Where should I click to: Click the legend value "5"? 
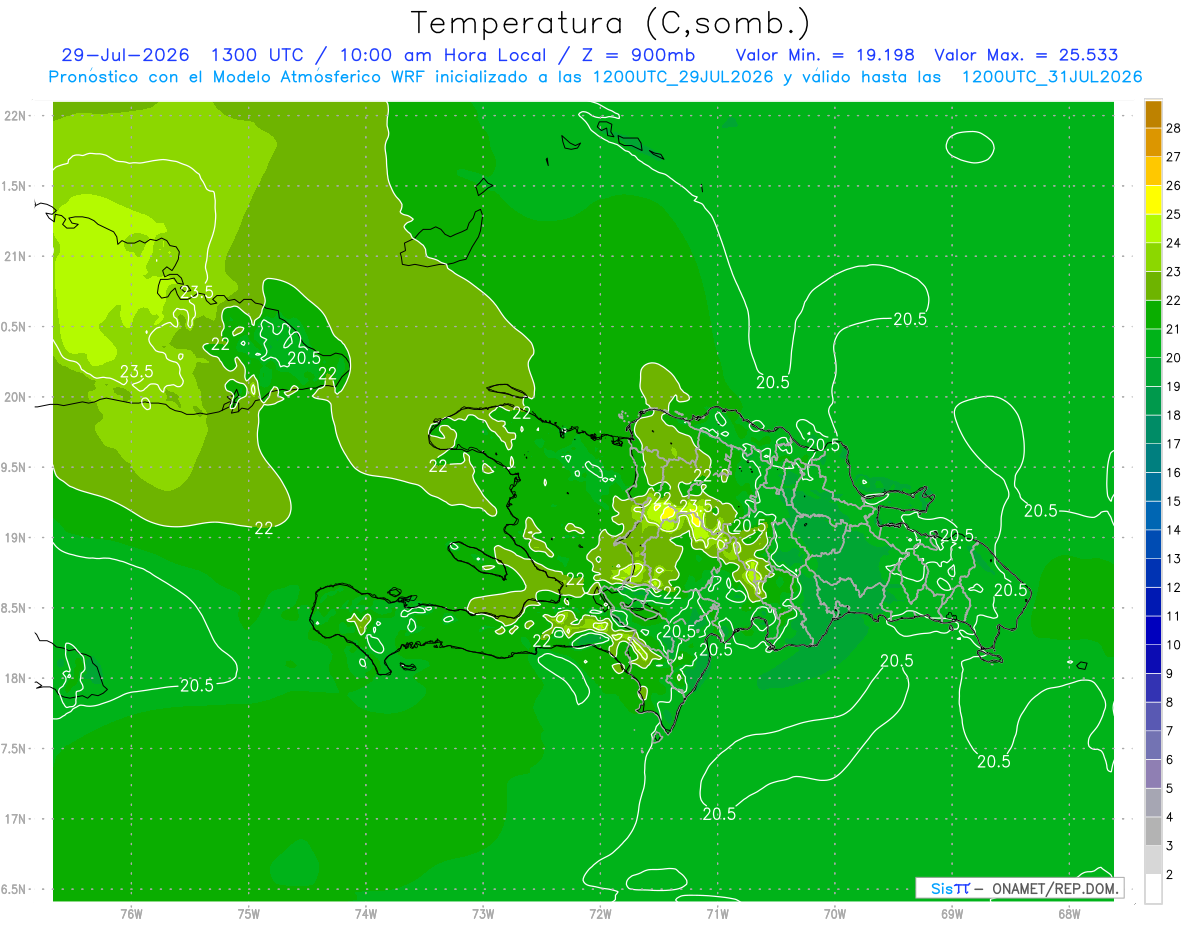1170,789
